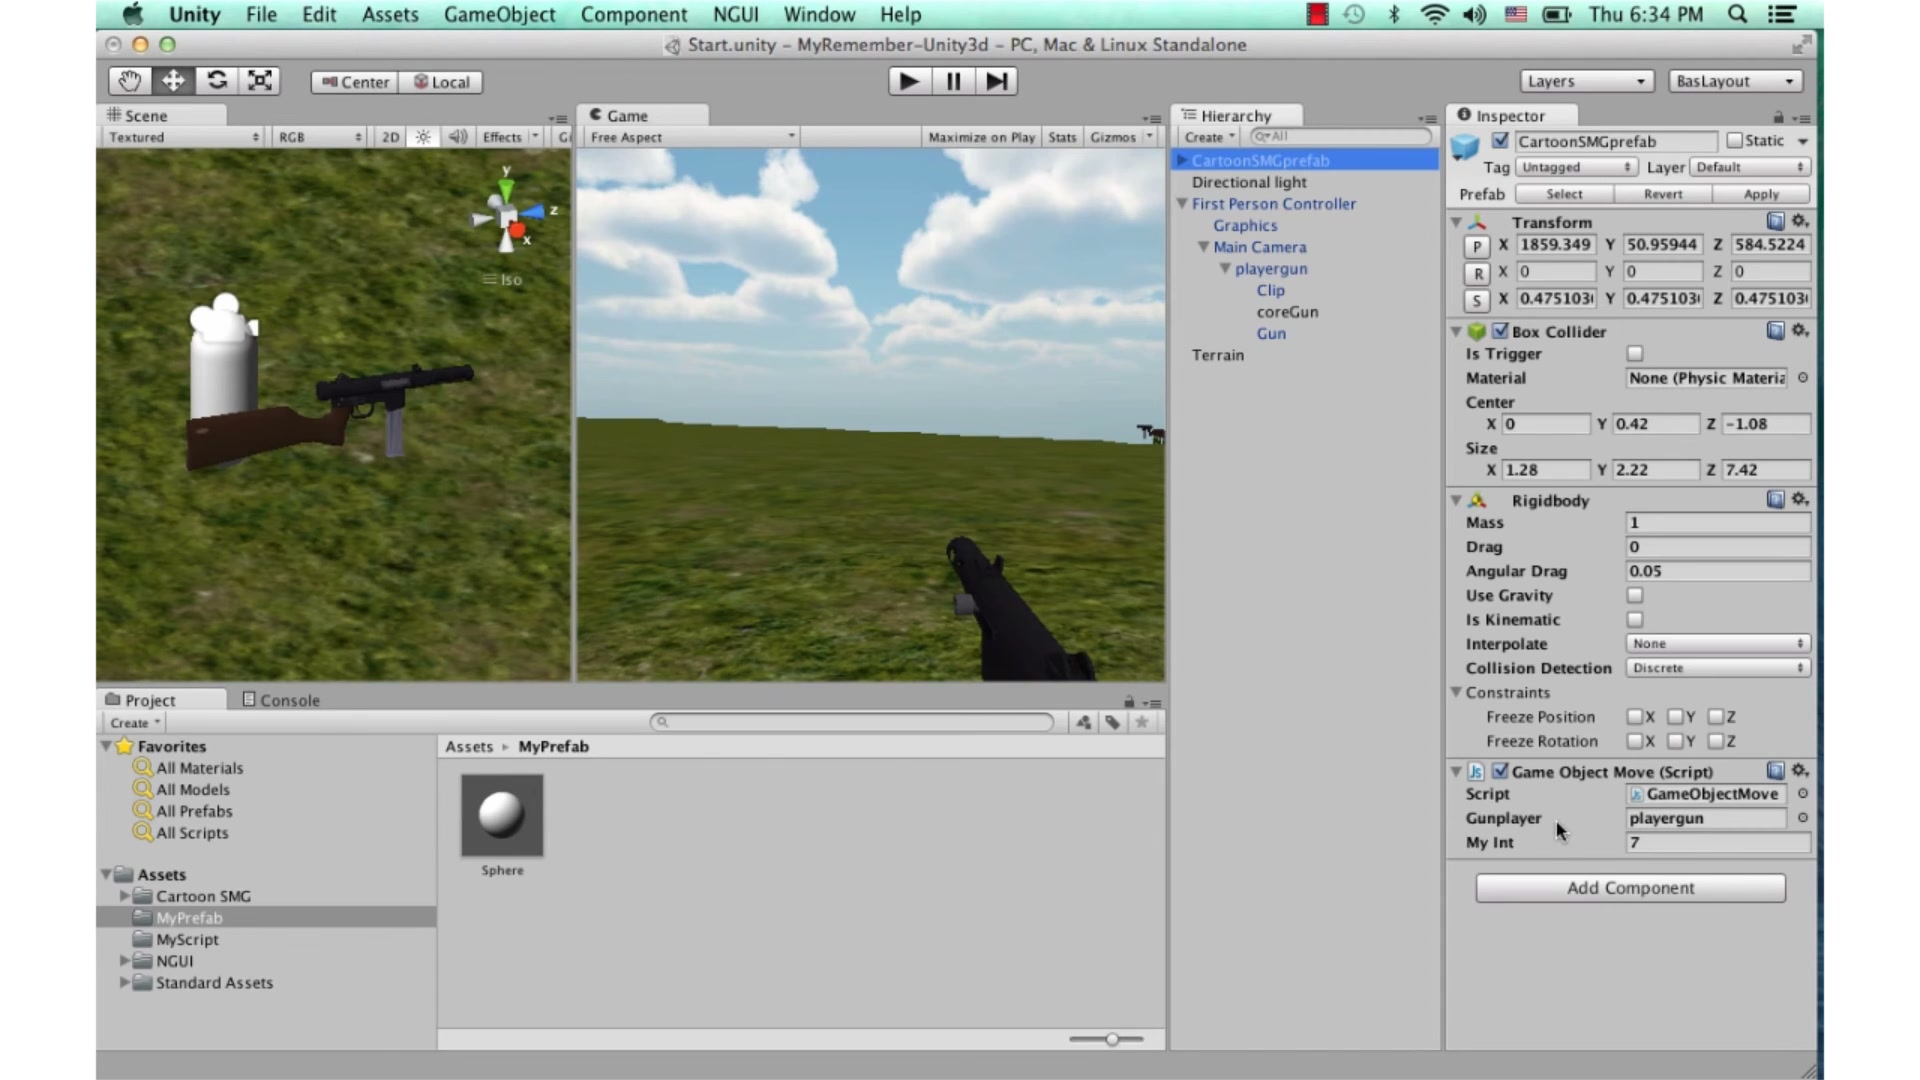Open Spotlight search in menu bar

[1738, 14]
